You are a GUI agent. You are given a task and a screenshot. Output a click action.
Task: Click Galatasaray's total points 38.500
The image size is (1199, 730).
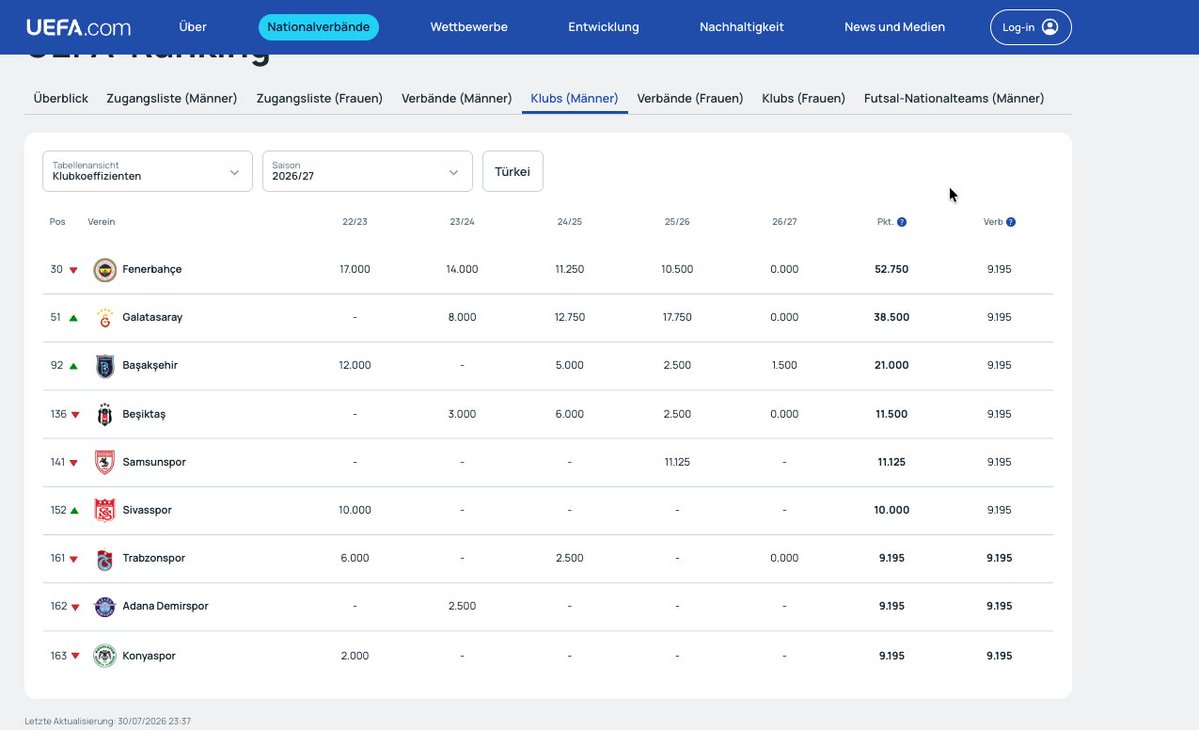point(892,317)
